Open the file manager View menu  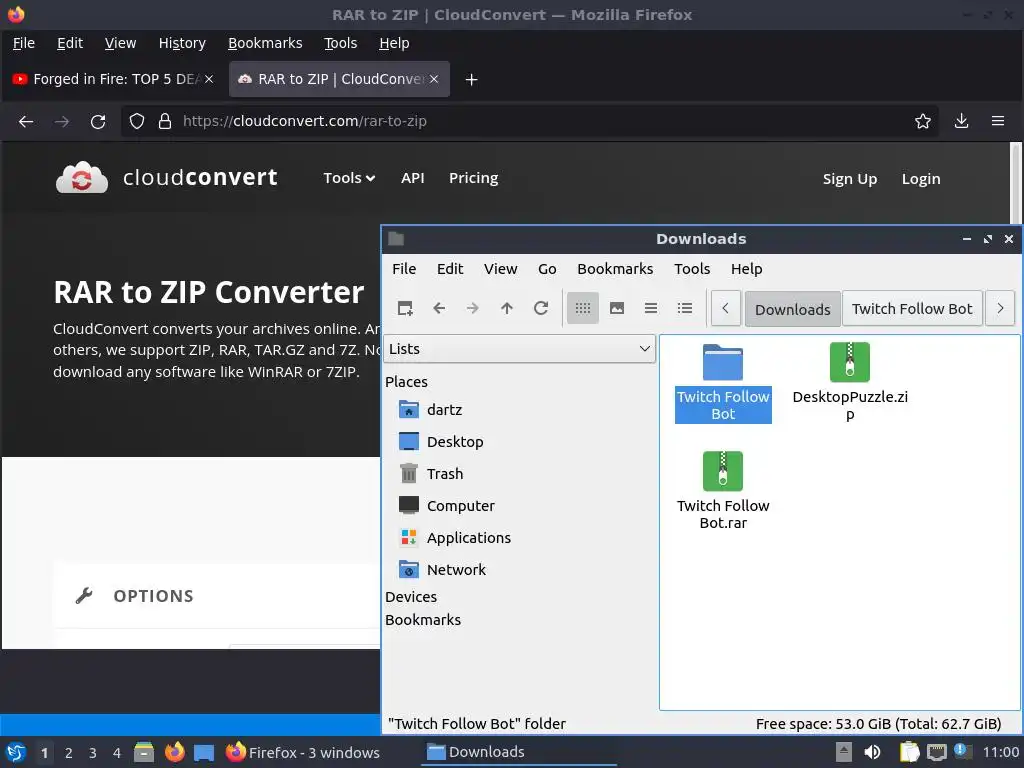(500, 269)
